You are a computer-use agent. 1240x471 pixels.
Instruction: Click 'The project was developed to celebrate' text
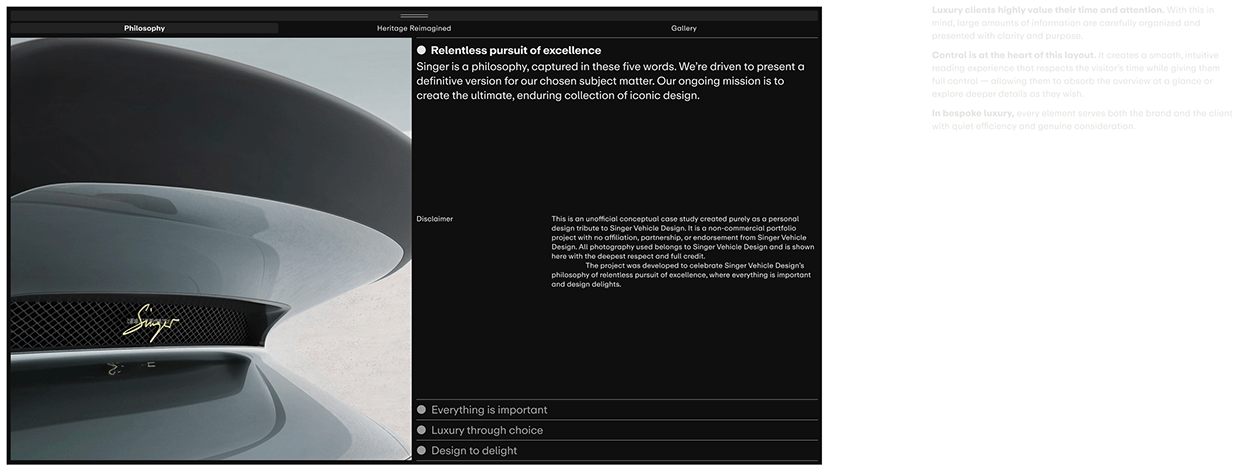(x=681, y=275)
